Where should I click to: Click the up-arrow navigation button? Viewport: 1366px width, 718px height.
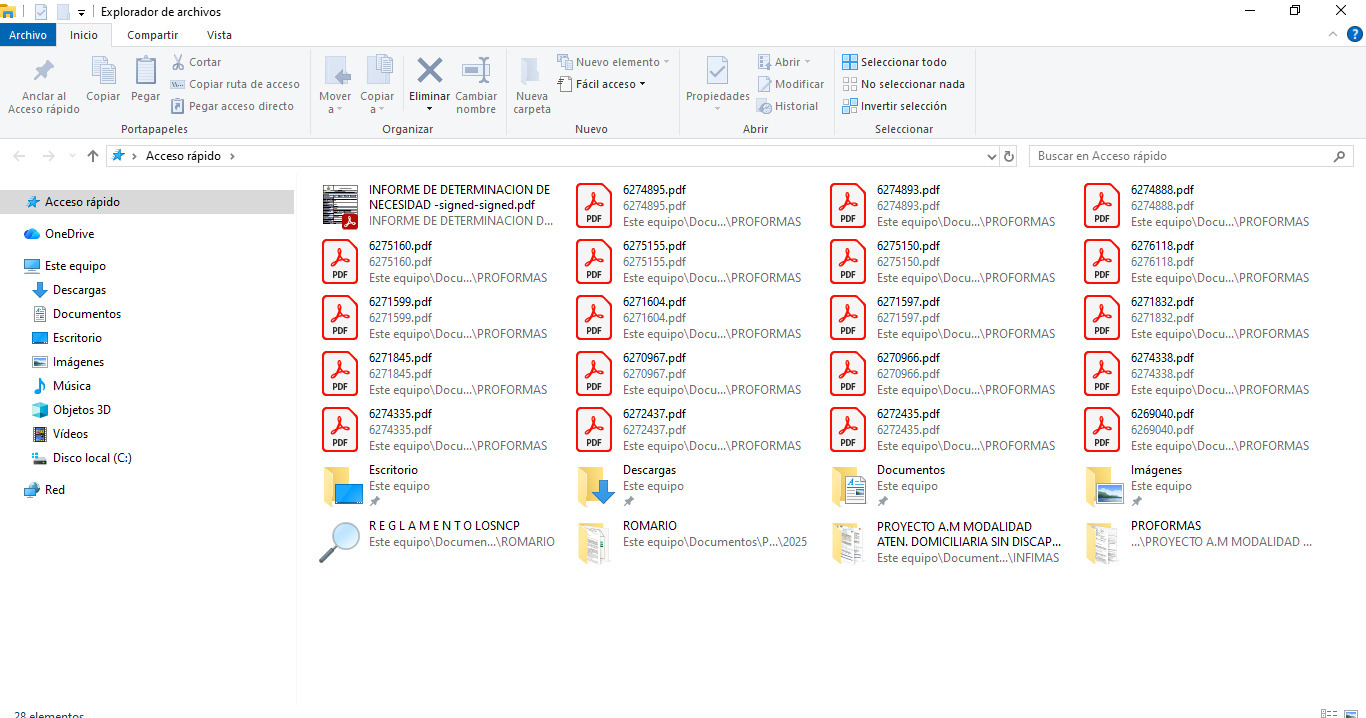pyautogui.click(x=93, y=156)
